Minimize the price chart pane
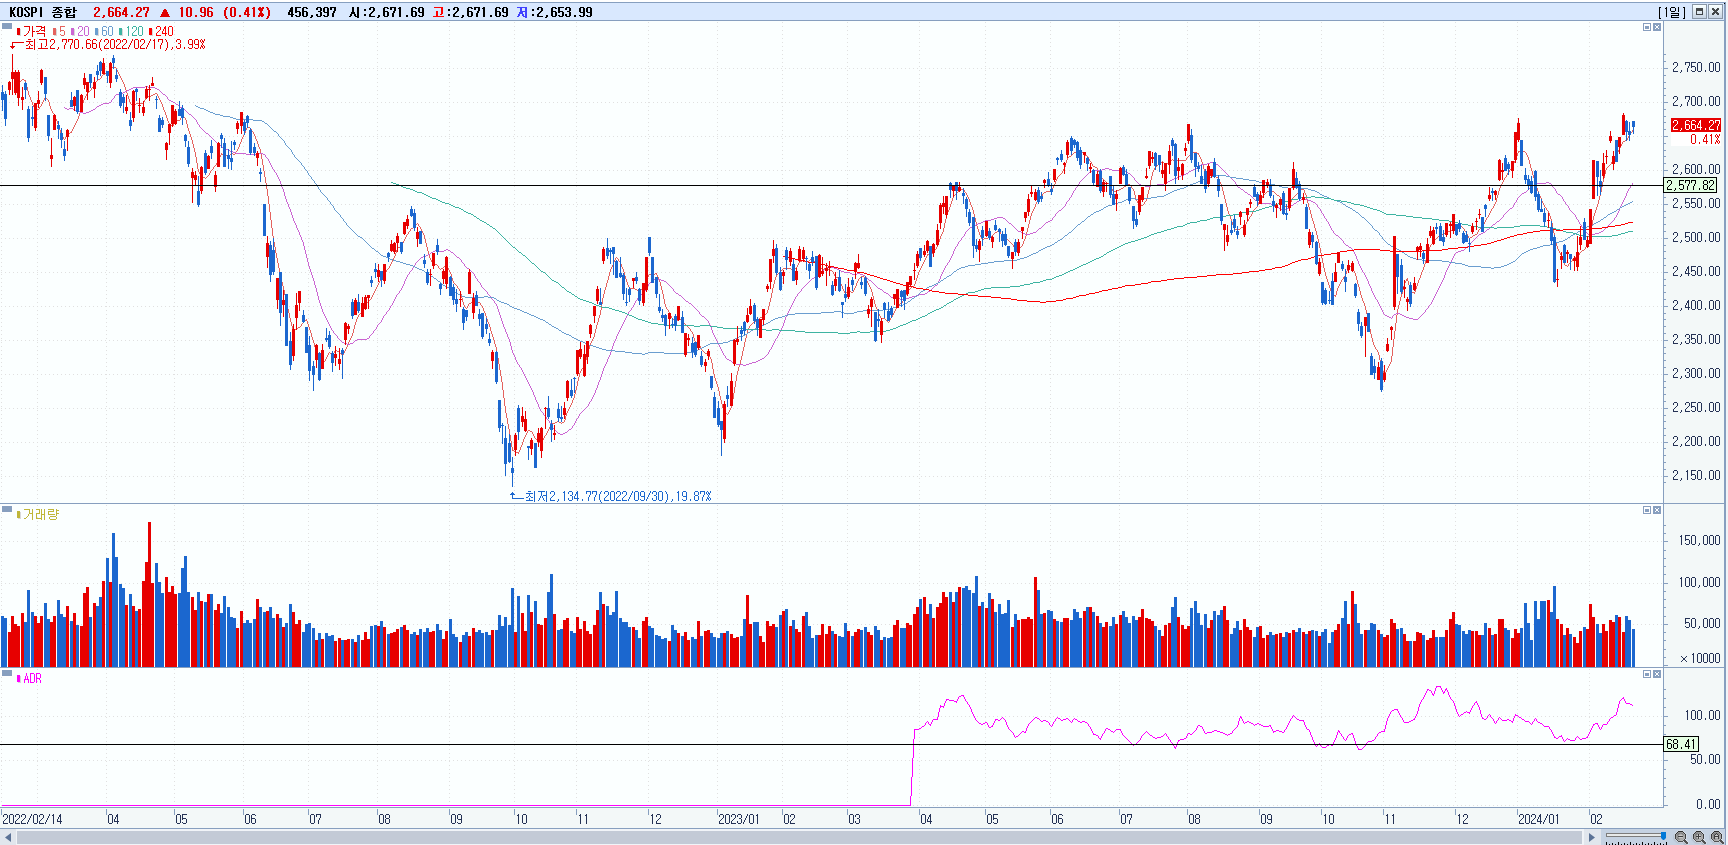Image resolution: width=1728 pixels, height=845 pixels. click(1647, 27)
